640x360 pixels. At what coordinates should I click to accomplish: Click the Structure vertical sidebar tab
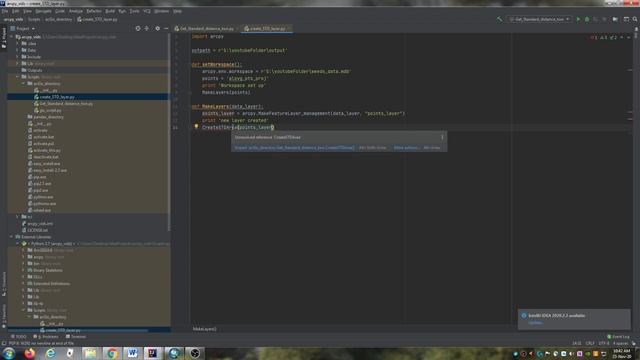(4, 284)
